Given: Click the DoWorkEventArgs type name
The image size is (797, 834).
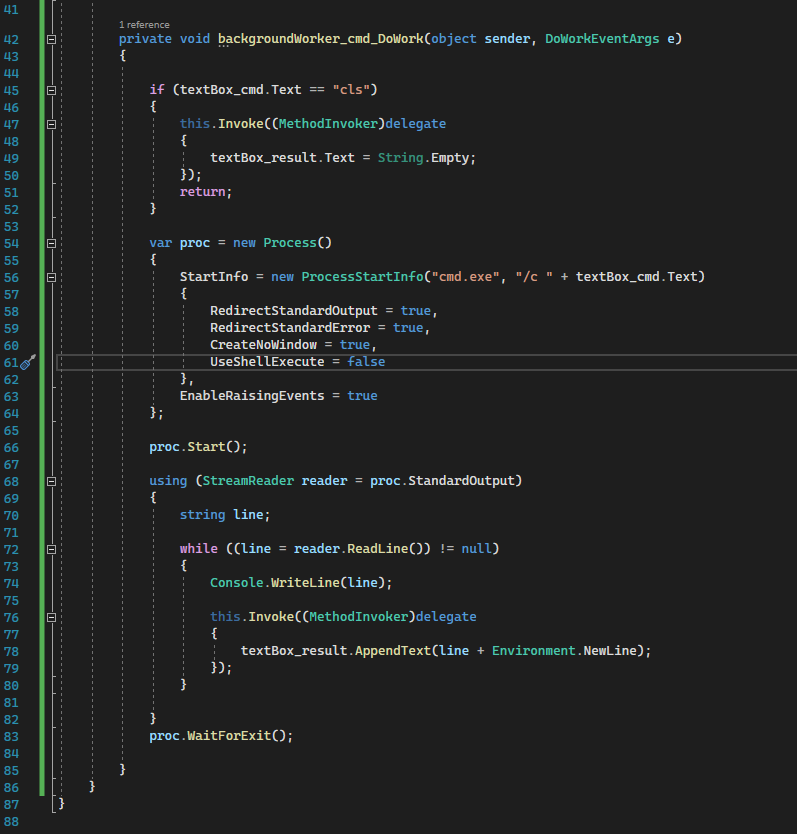Looking at the screenshot, I should pos(602,39).
